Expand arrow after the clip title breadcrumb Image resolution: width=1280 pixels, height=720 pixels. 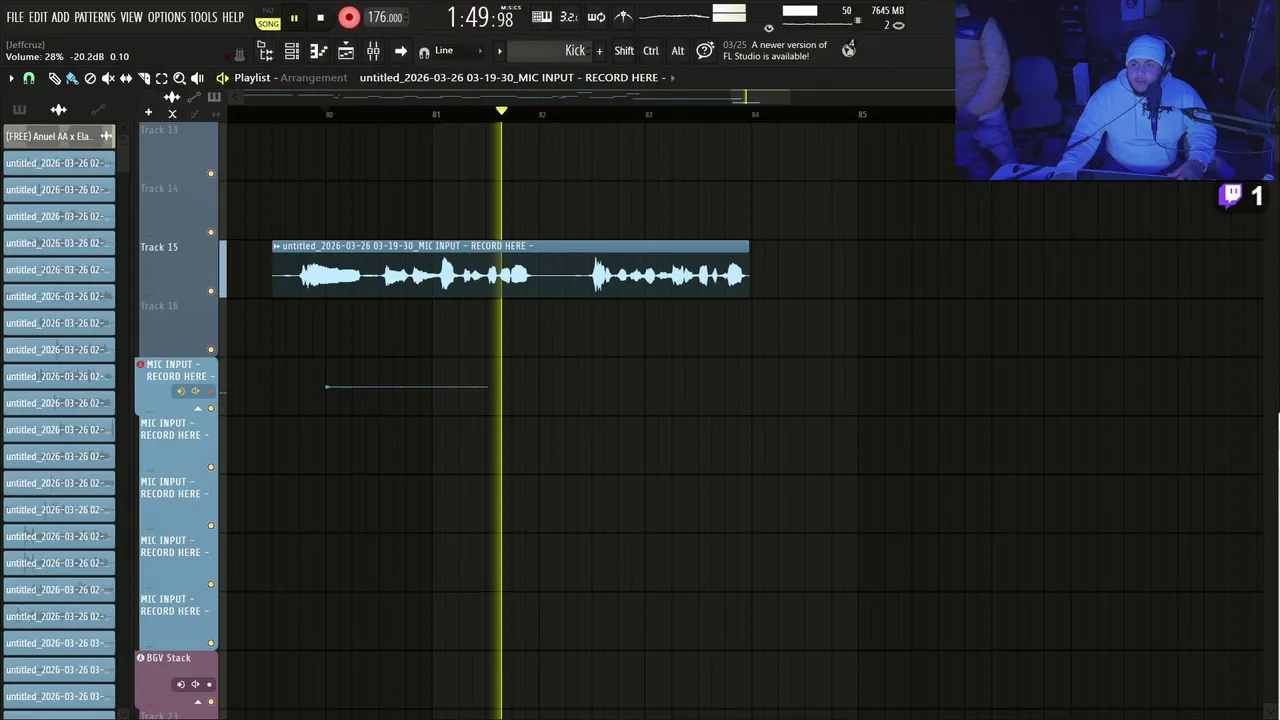coord(673,78)
